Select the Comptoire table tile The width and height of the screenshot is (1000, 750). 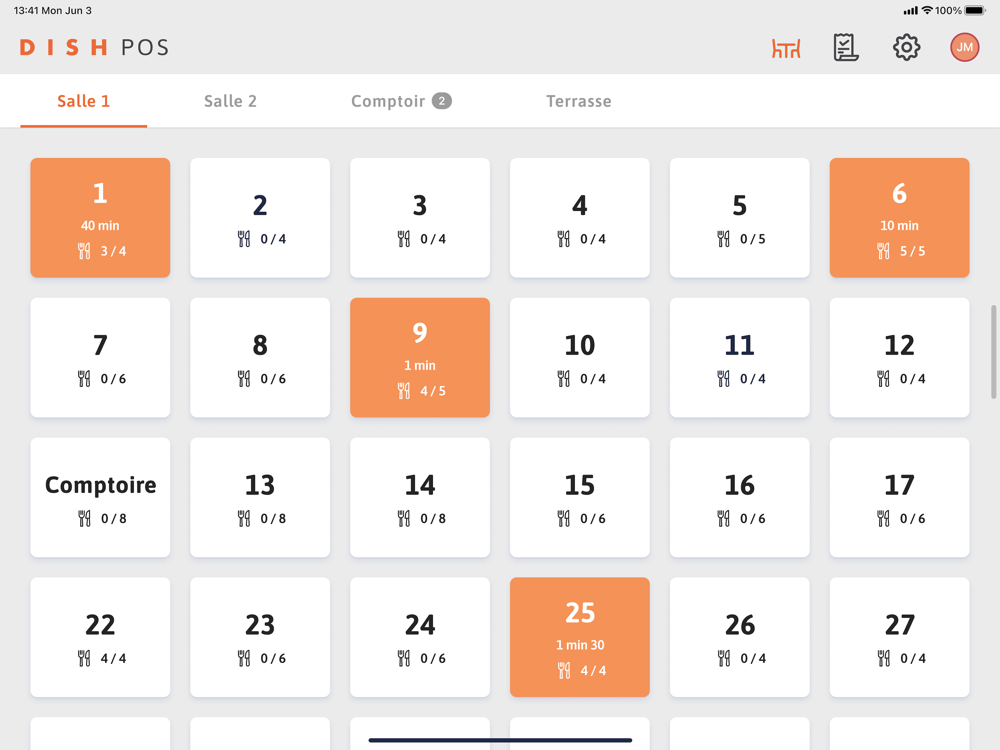click(100, 497)
